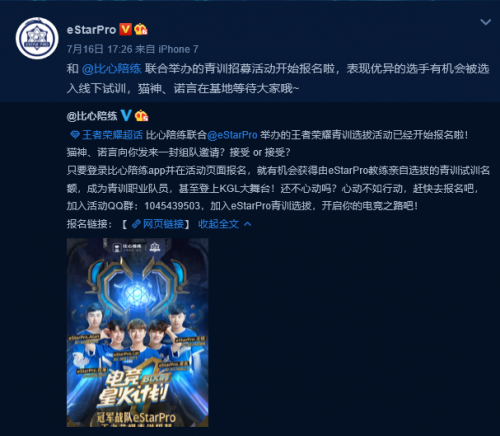Click the chain link icon before 网页链接
500x436 pixels.
136,224
